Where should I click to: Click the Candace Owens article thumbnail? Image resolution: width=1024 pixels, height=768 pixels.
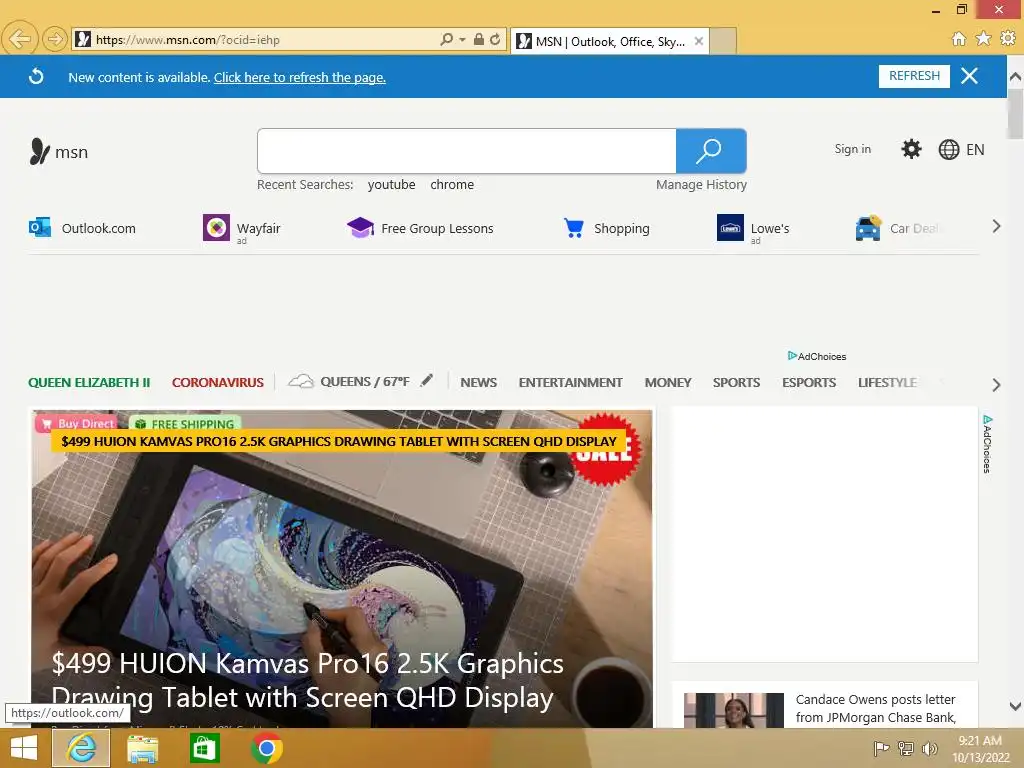733,711
